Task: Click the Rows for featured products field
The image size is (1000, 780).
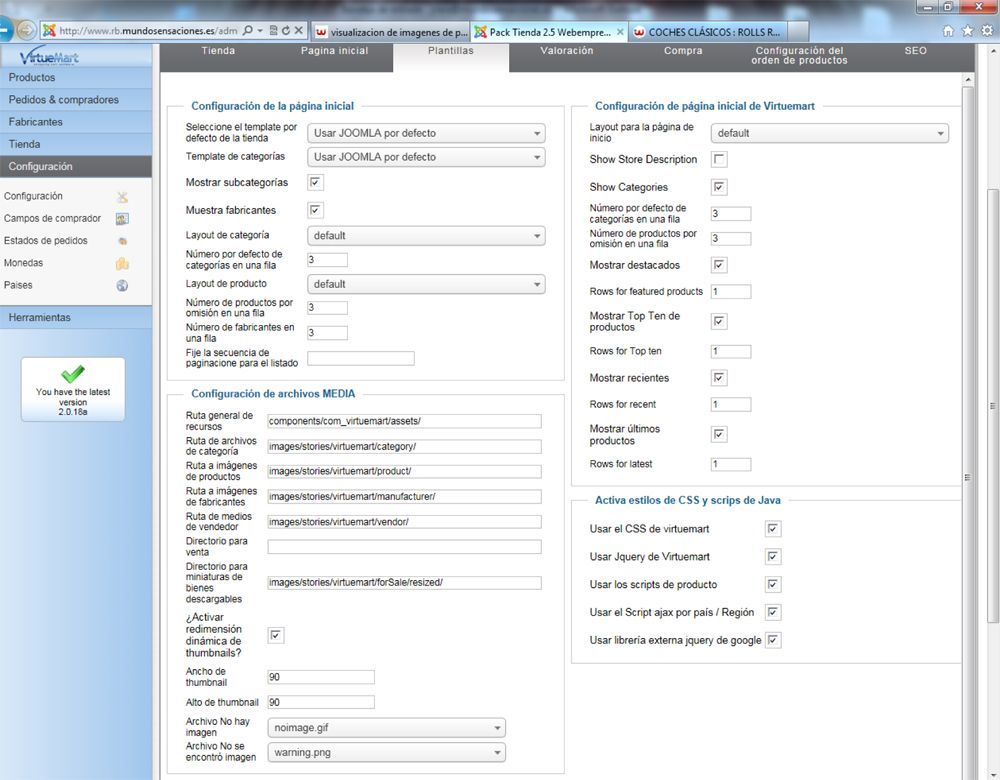Action: tap(731, 292)
